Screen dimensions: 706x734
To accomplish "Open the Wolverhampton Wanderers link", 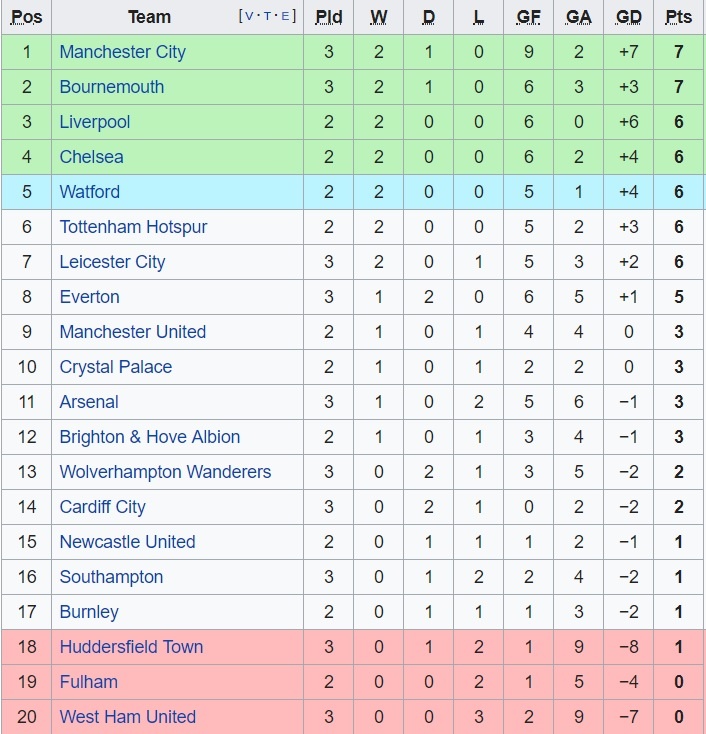I will coord(165,472).
